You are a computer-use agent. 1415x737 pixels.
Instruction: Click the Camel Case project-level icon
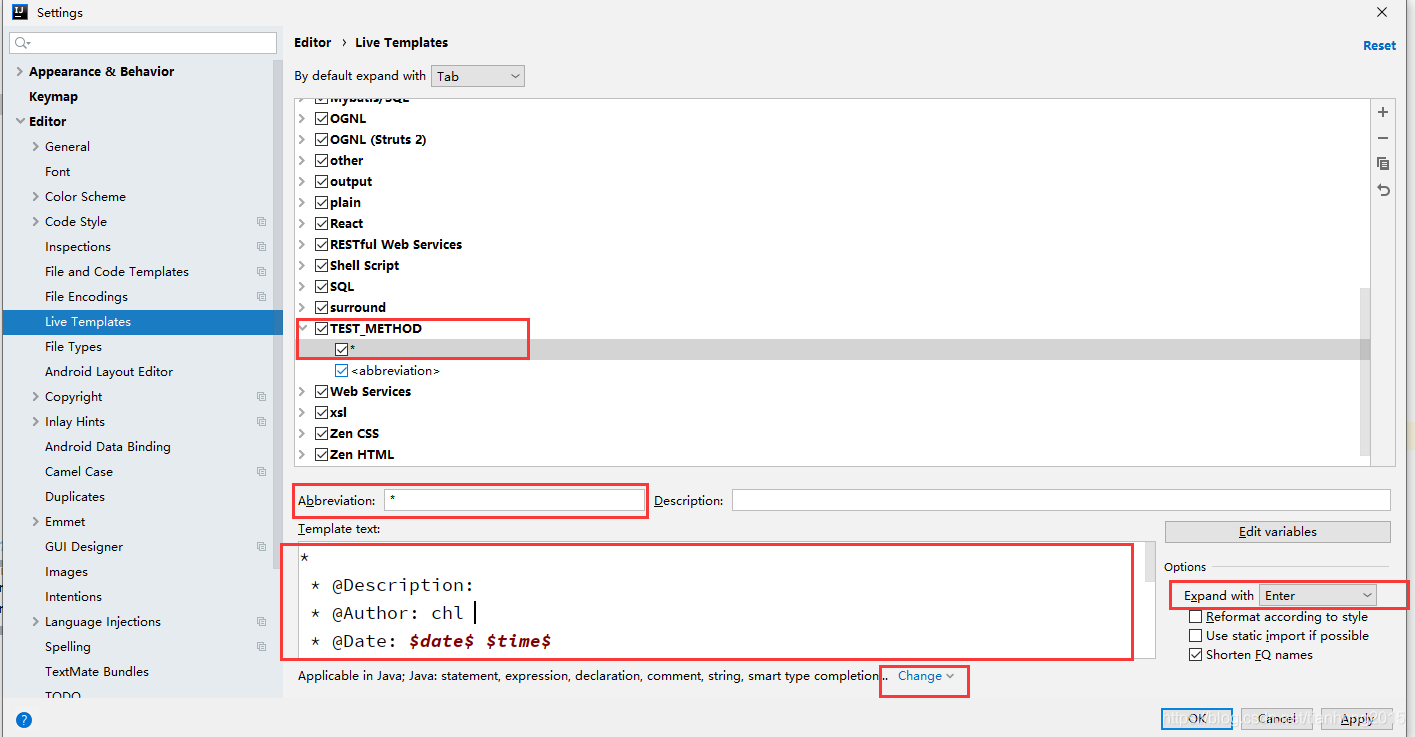pyautogui.click(x=261, y=472)
